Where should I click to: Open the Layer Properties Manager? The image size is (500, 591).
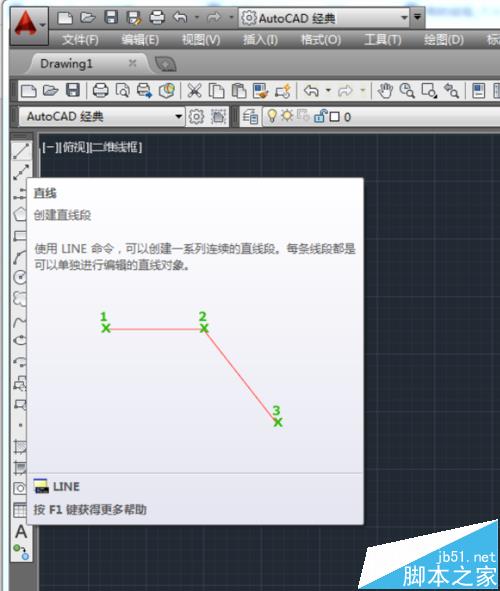click(x=250, y=116)
